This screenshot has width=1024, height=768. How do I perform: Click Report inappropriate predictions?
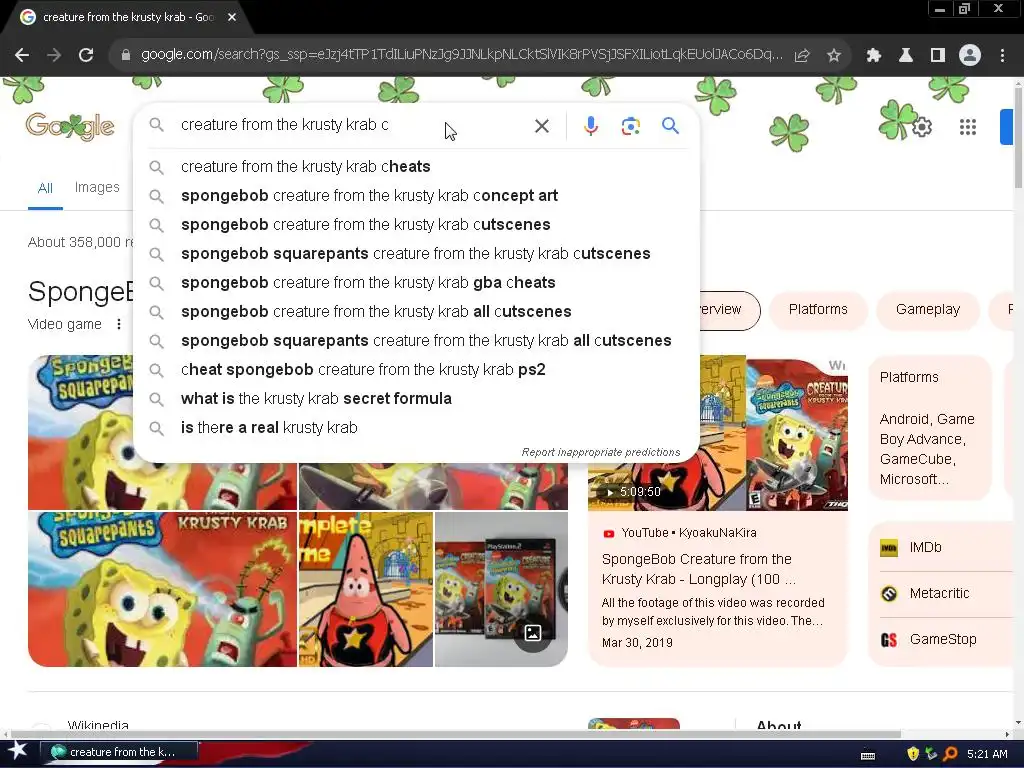pos(601,452)
